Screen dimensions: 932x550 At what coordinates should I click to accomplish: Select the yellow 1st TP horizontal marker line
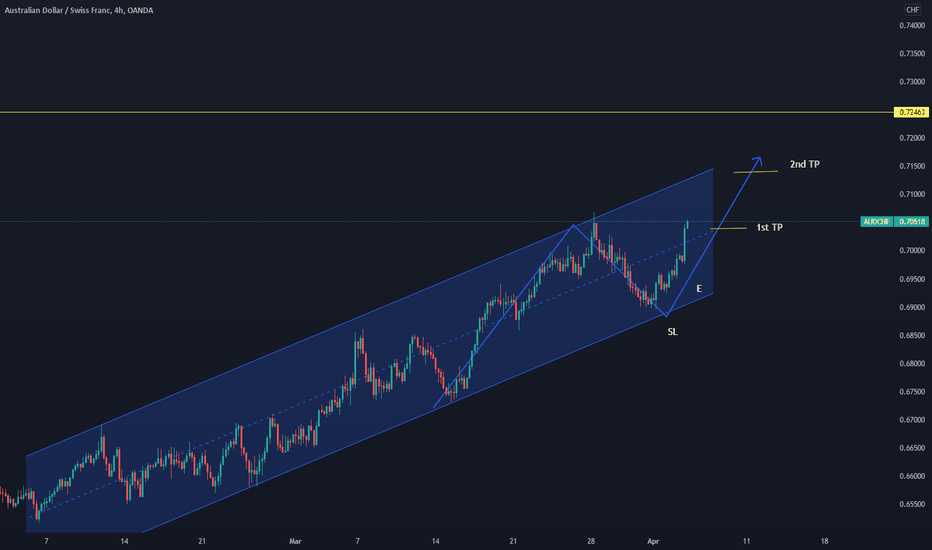point(729,228)
